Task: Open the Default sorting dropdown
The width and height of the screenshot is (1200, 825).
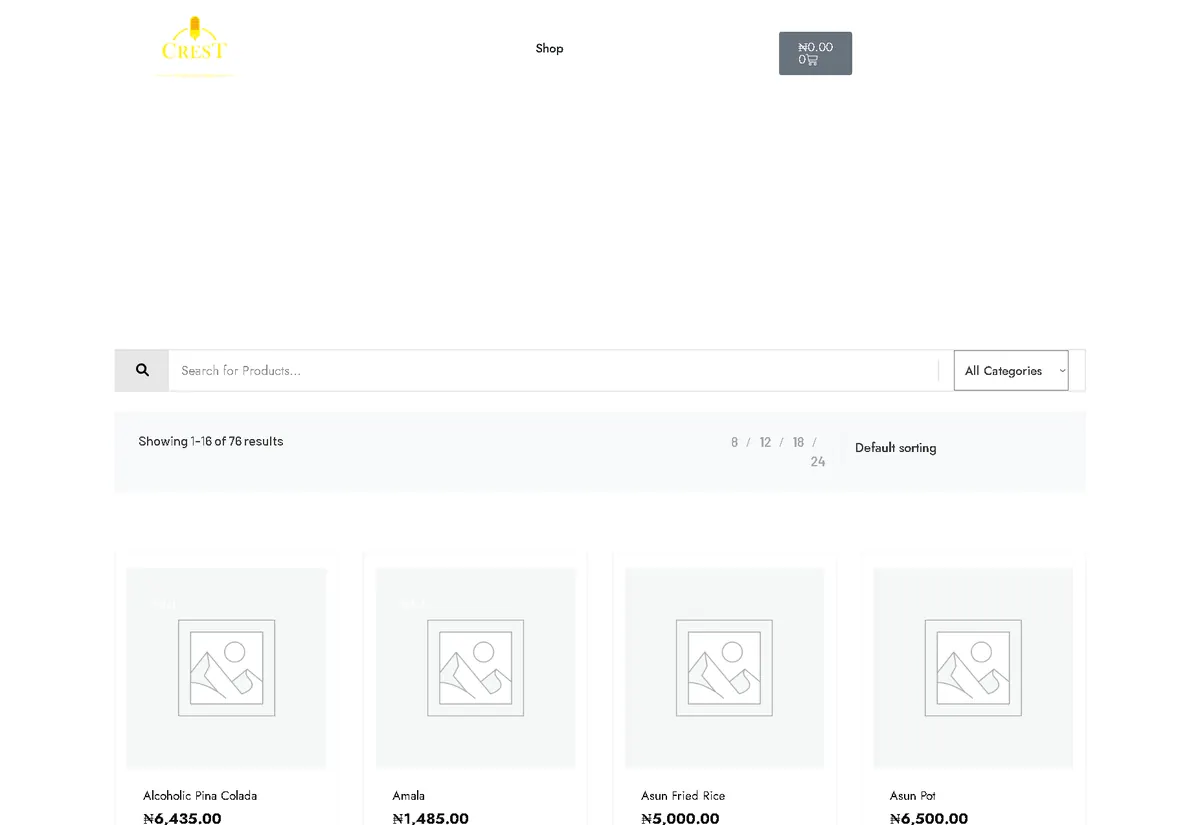Action: pos(896,448)
